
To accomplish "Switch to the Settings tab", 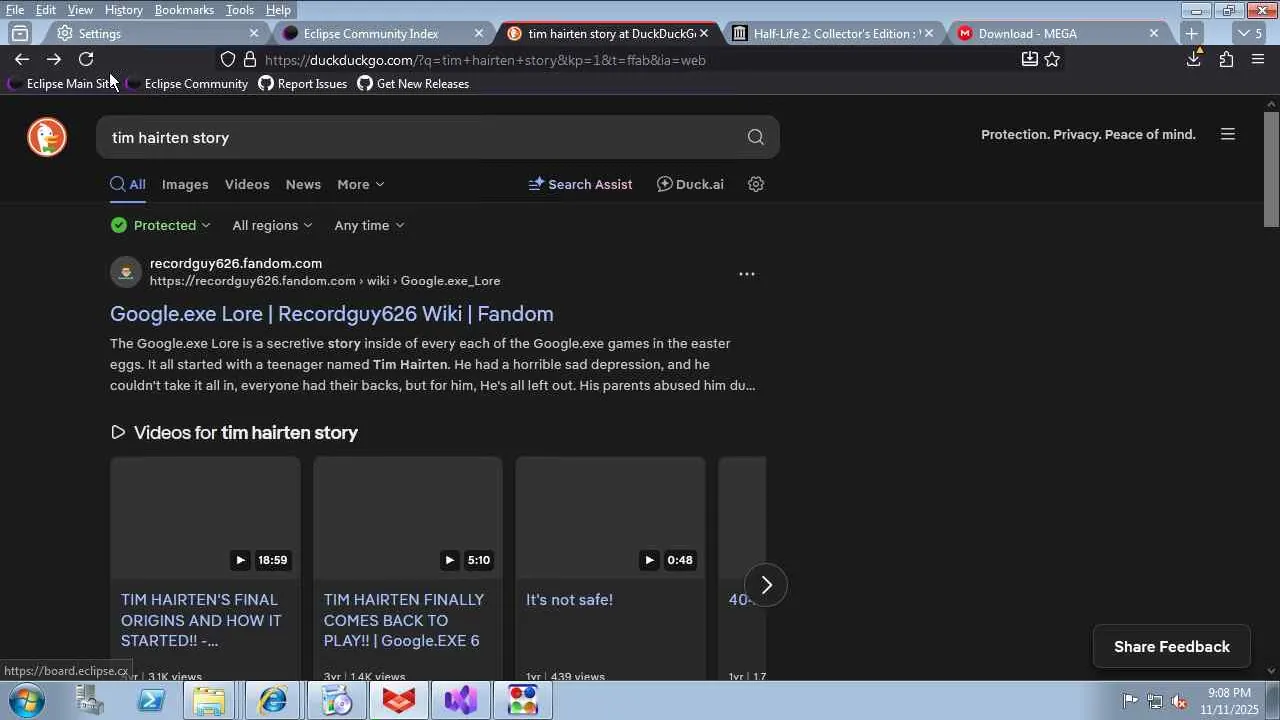I will 155,33.
